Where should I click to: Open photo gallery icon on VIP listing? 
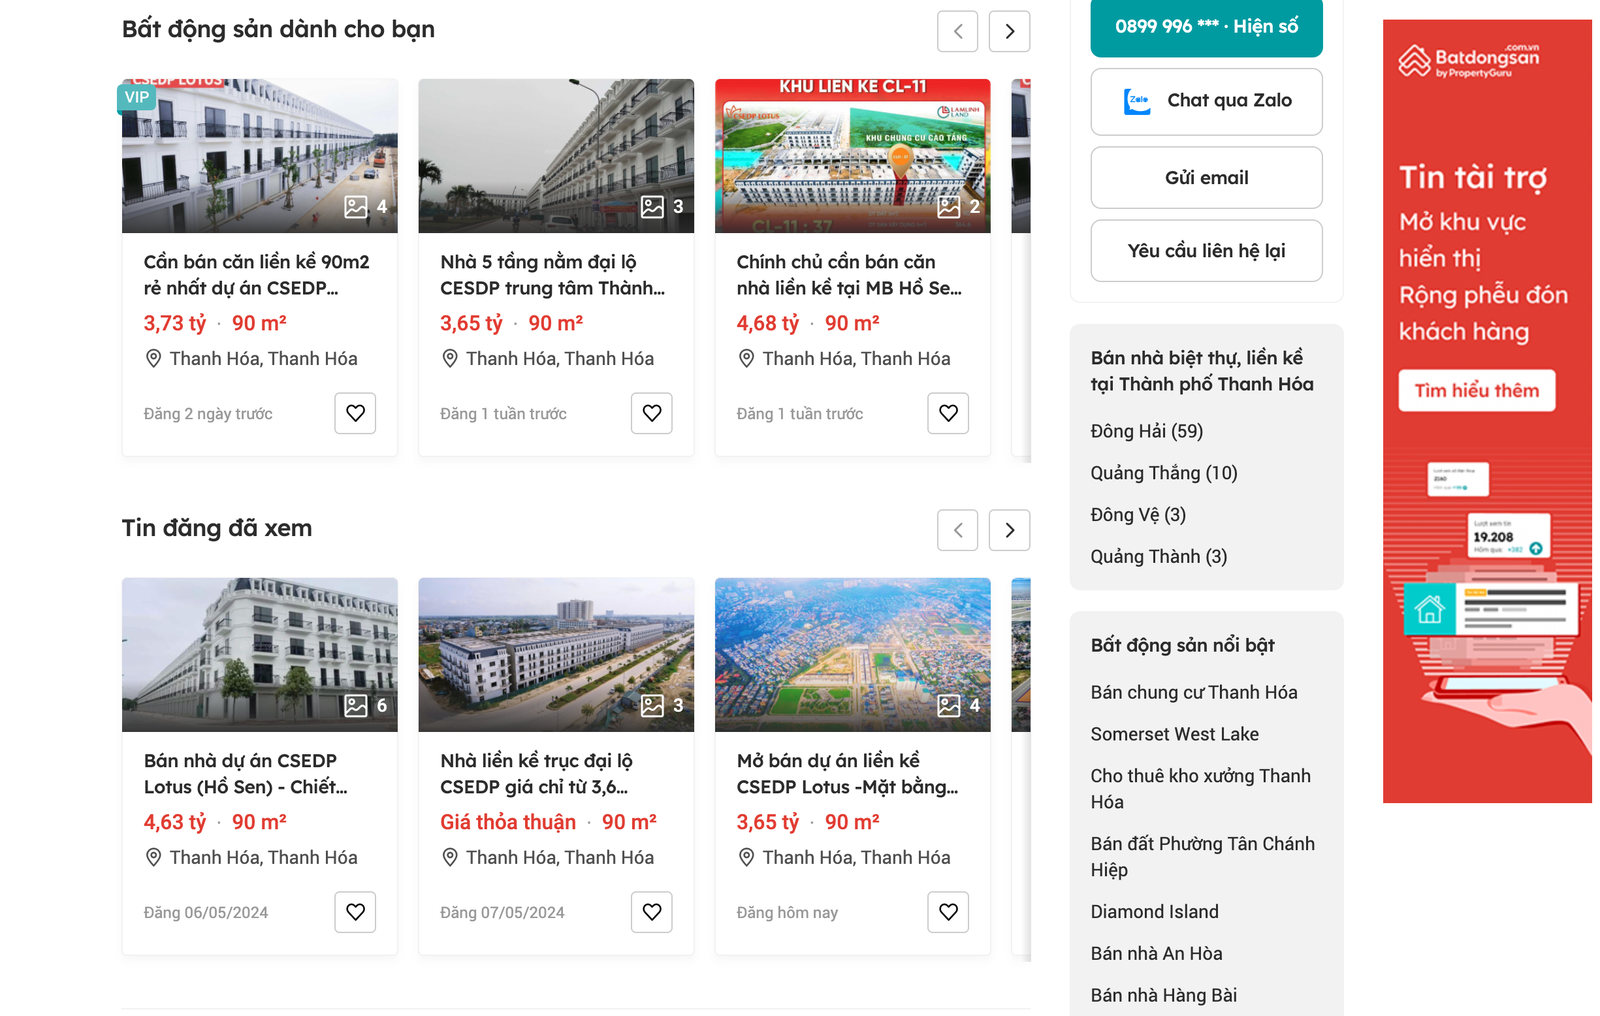[x=356, y=207]
